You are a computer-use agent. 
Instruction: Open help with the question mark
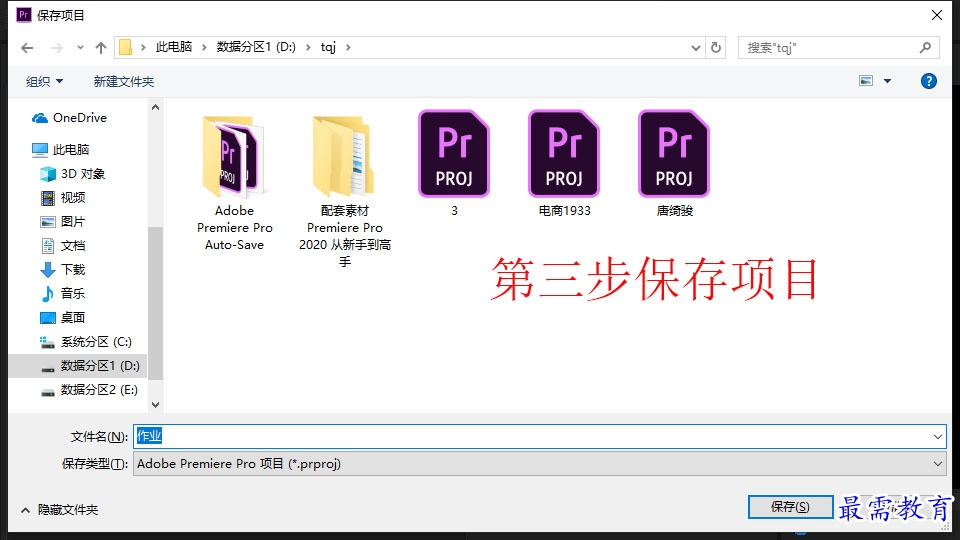click(x=928, y=81)
